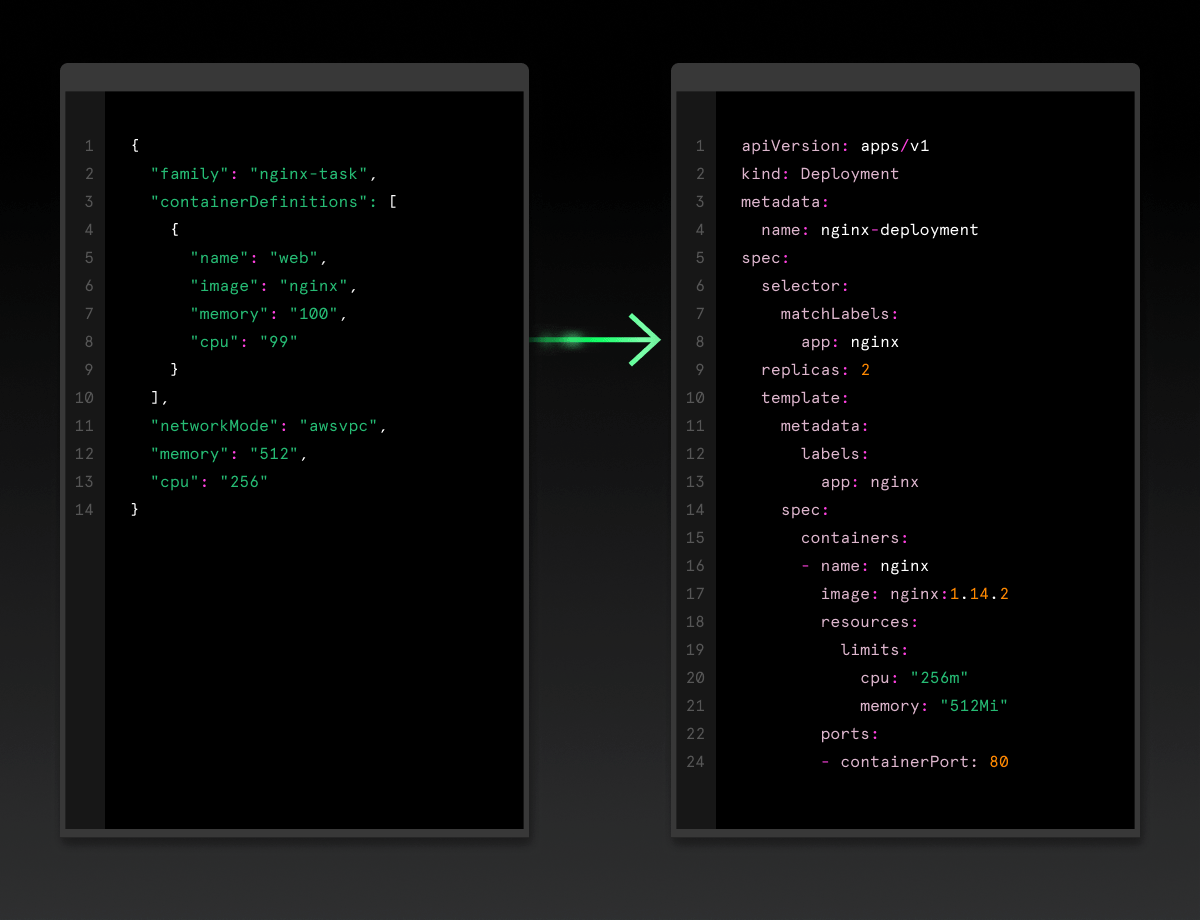1200x920 pixels.
Task: Click line number 9 in the right YAML panel
Action: click(x=700, y=370)
